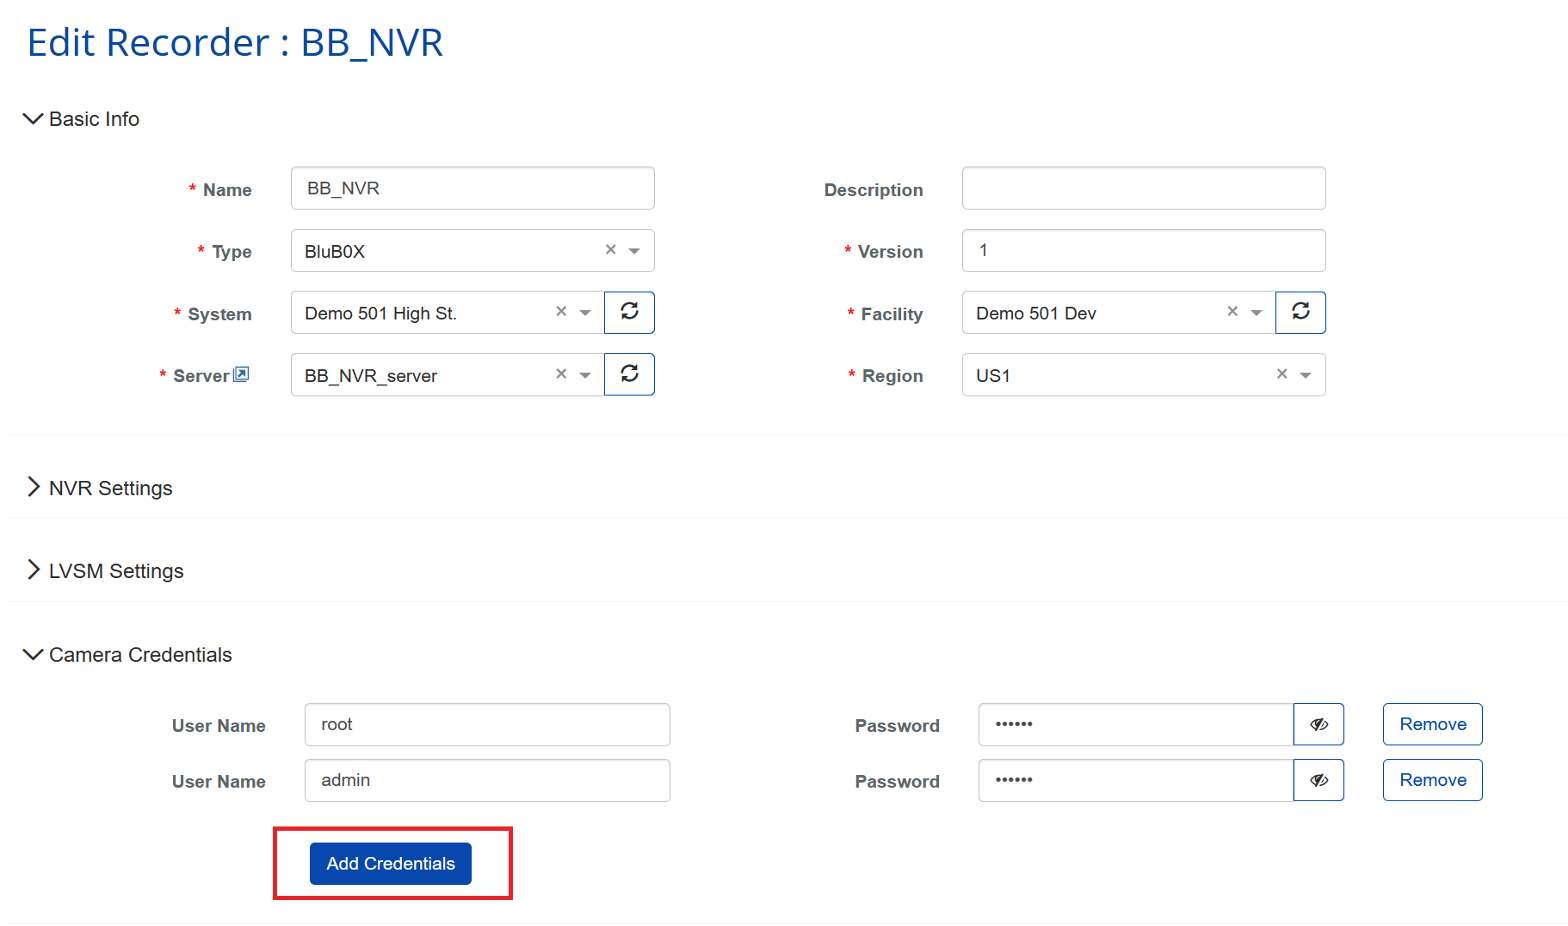
Task: Clear the Type field BluB0X selection
Action: click(610, 250)
